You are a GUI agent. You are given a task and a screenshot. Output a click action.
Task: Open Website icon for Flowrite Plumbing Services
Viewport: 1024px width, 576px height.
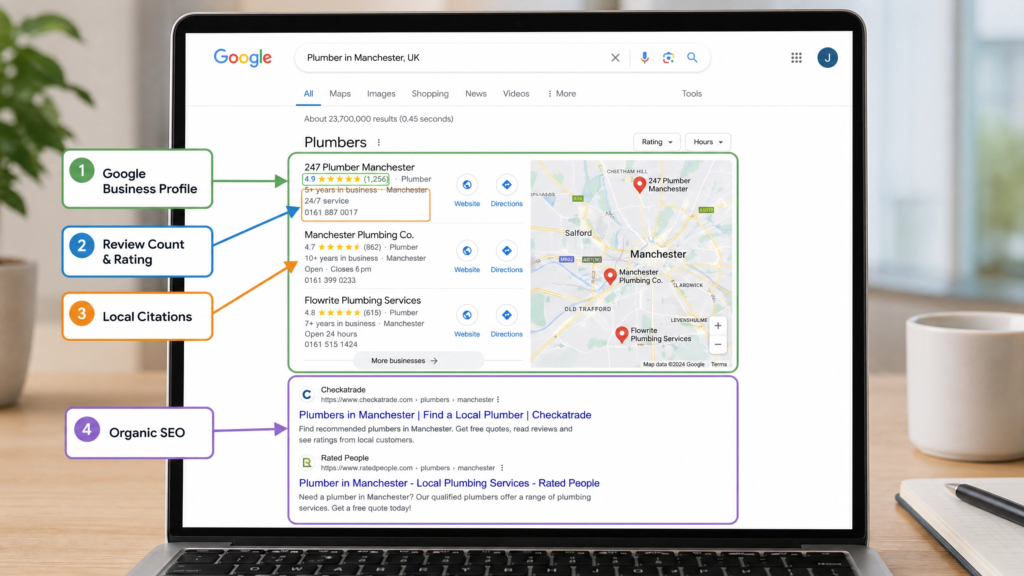(467, 315)
